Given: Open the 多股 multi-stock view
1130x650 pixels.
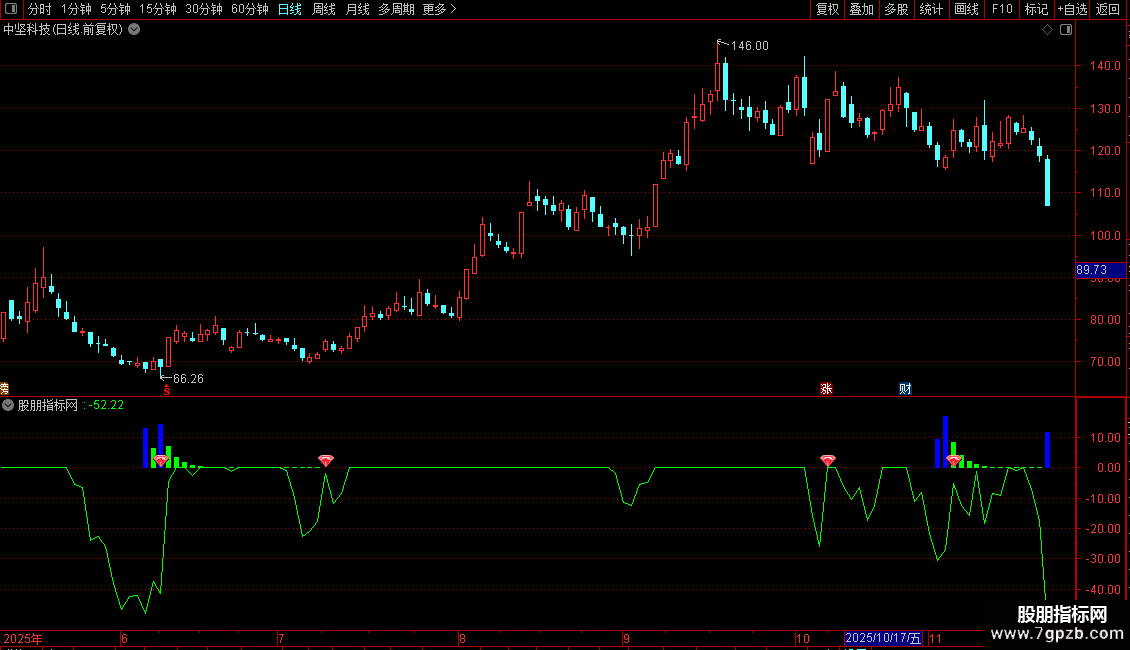Looking at the screenshot, I should click(x=896, y=9).
